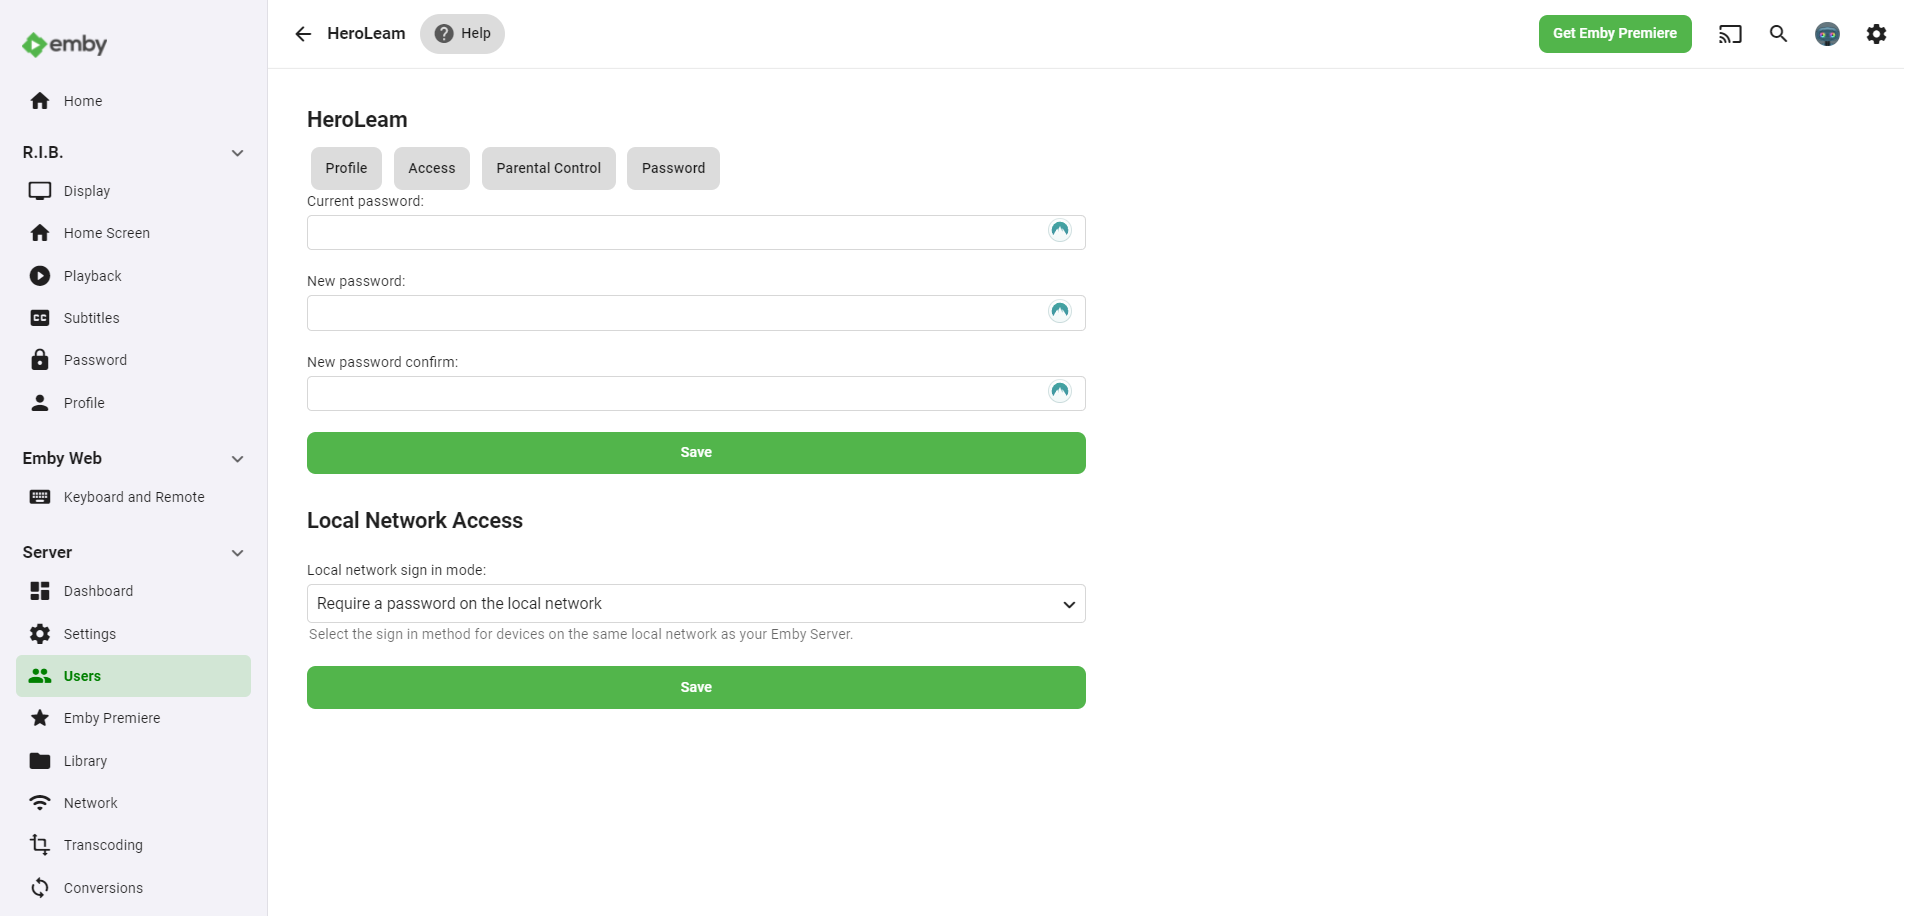This screenshot has height=916, width=1920.
Task: Click the Help button
Action: 462,34
